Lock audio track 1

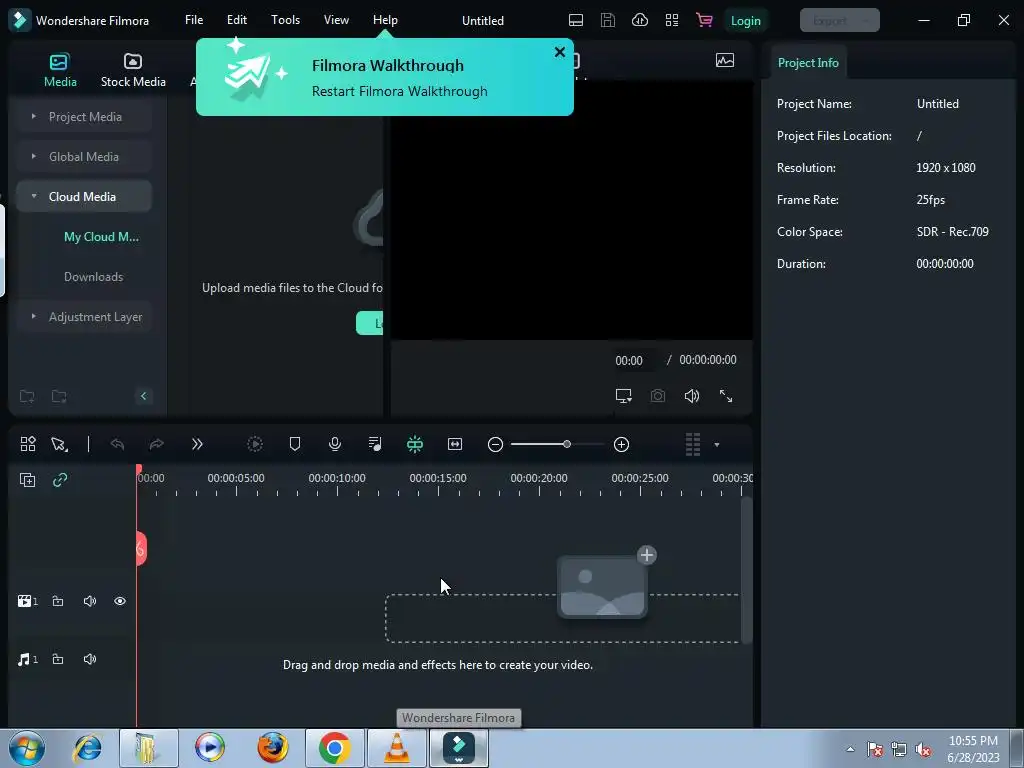coord(58,659)
